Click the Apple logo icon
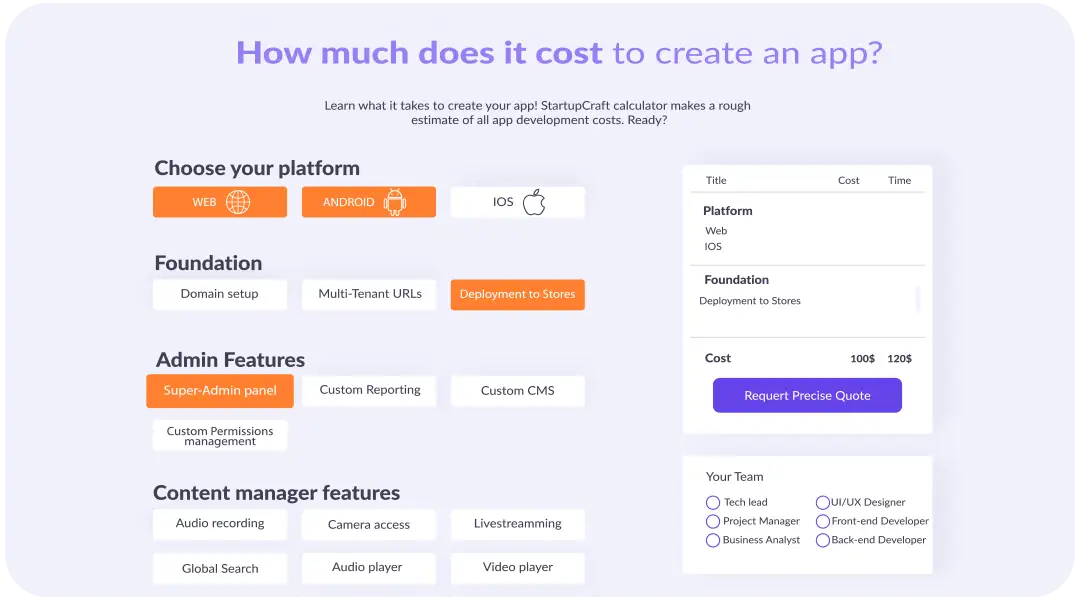The height and width of the screenshot is (600, 1080). coord(534,202)
